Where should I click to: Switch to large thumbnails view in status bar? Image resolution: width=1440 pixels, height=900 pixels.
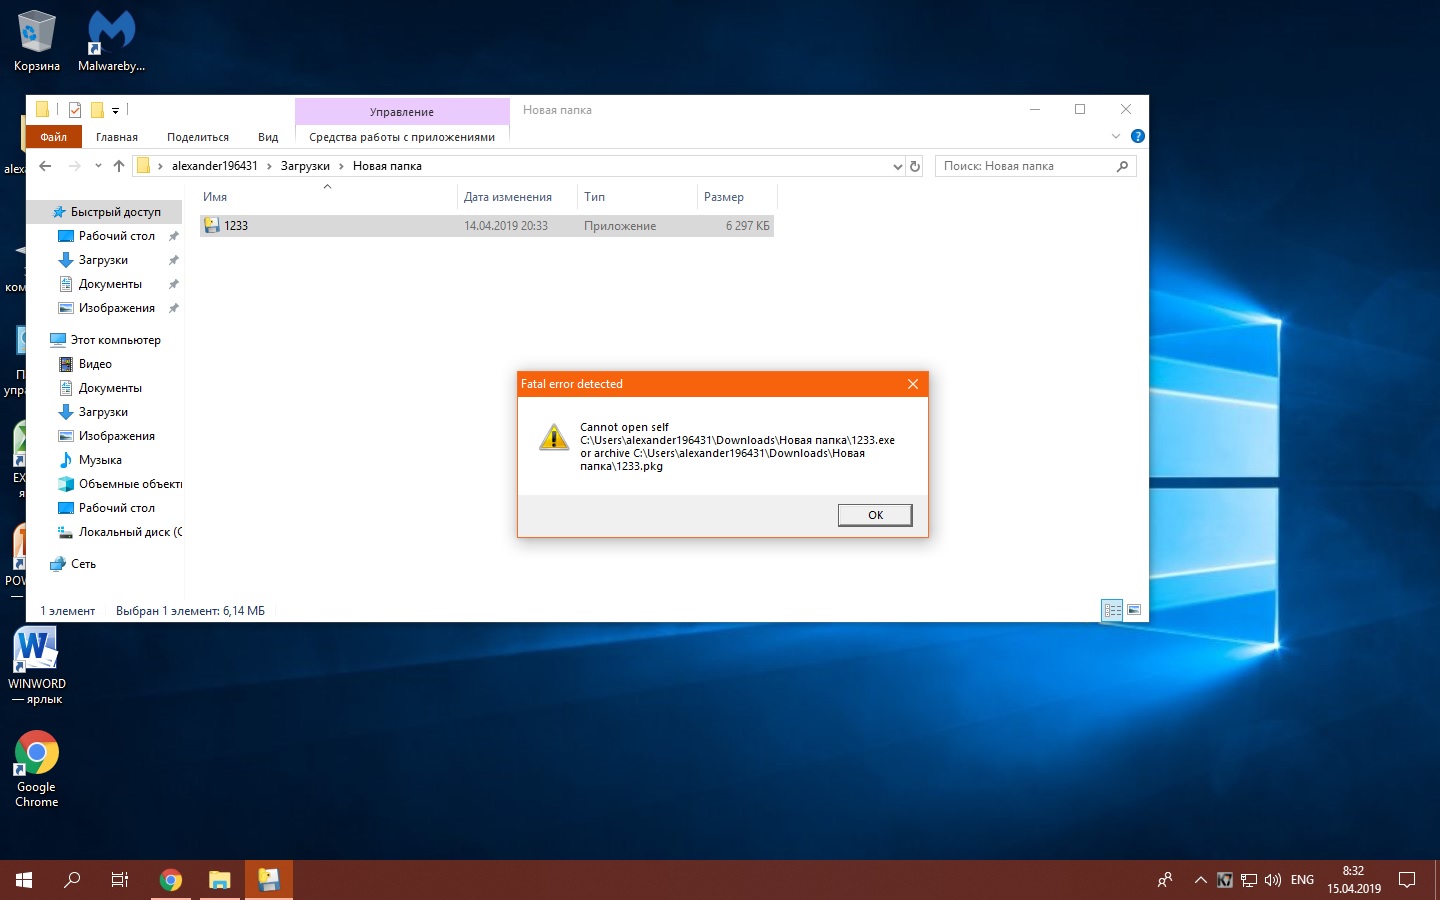[x=1134, y=610]
